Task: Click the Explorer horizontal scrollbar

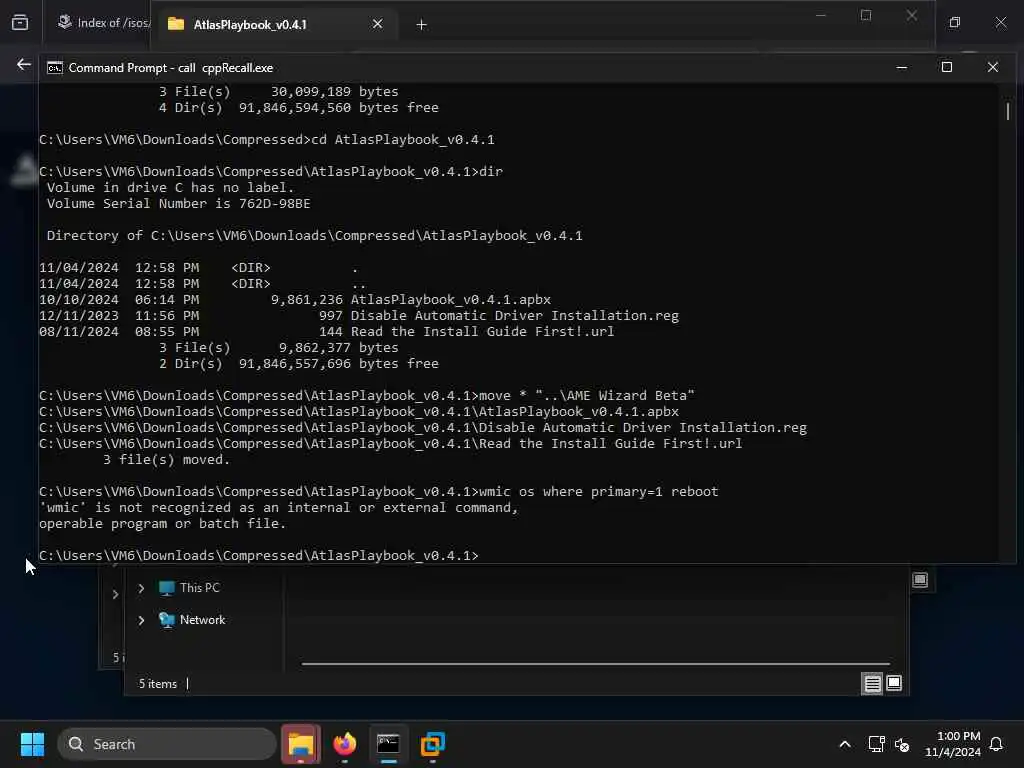Action: [595, 664]
